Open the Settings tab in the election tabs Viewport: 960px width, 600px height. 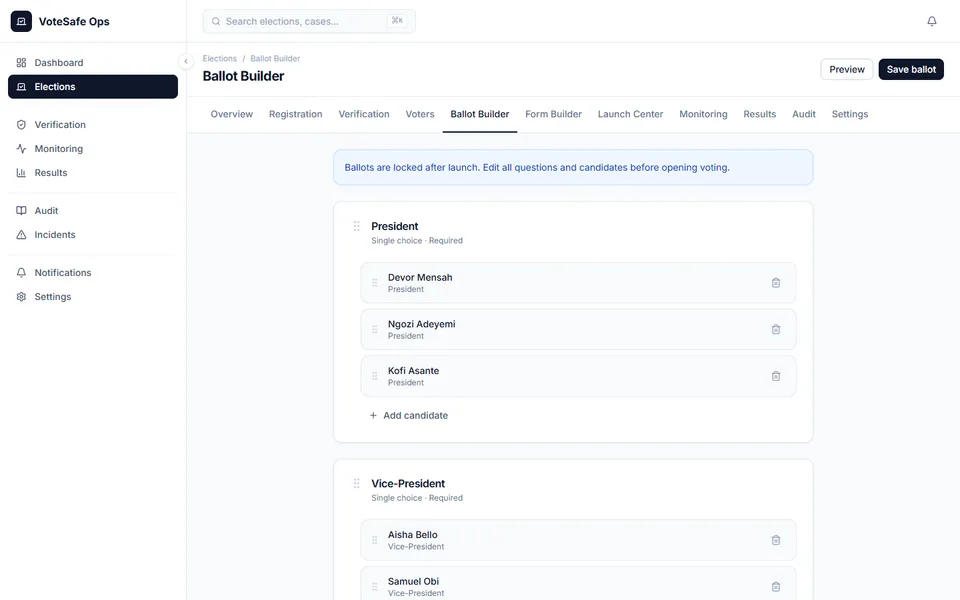pyautogui.click(x=849, y=114)
